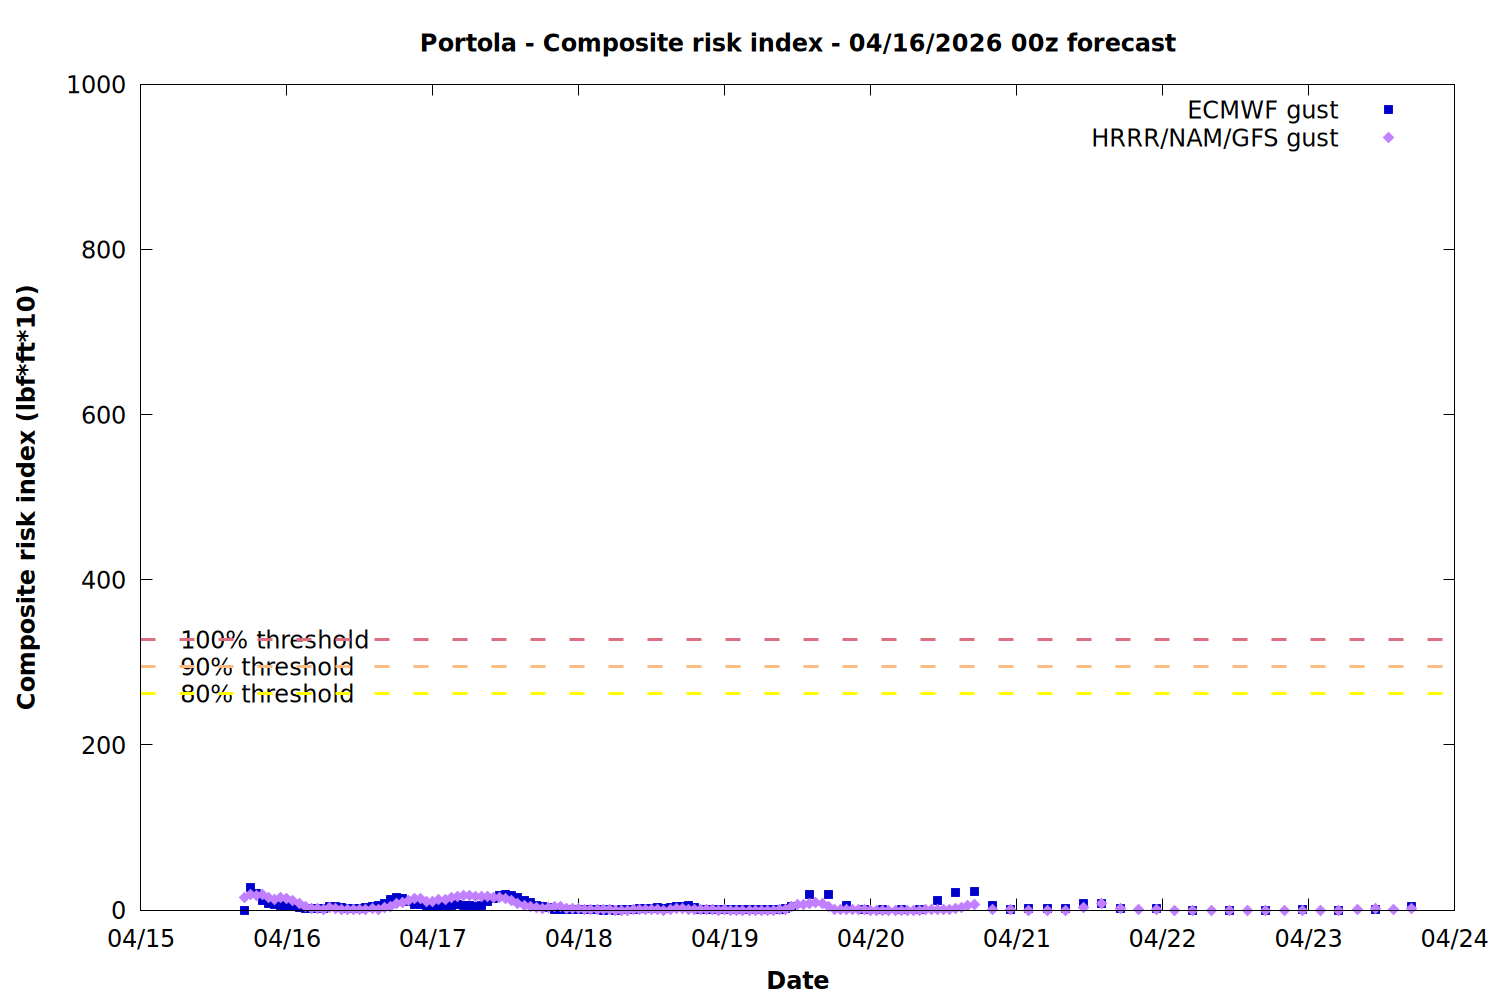1500x1000 pixels.
Task: Click the Composite risk index y-axis title
Action: pos(27,497)
